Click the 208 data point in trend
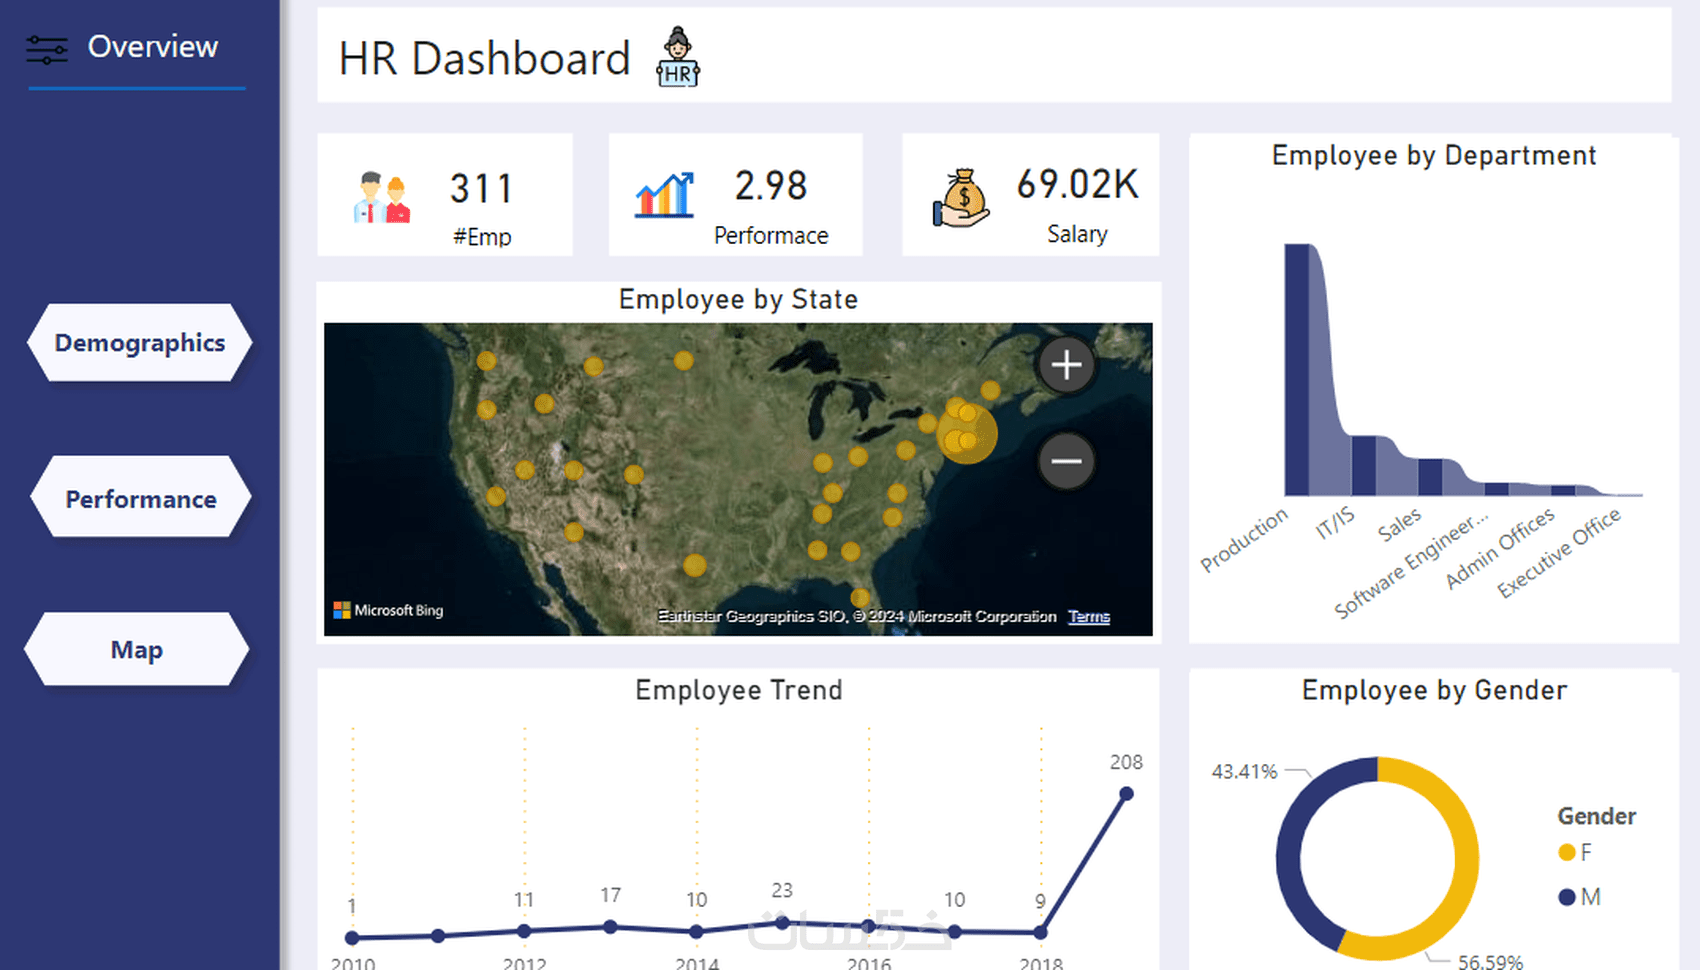The width and height of the screenshot is (1700, 970). pyautogui.click(x=1126, y=794)
